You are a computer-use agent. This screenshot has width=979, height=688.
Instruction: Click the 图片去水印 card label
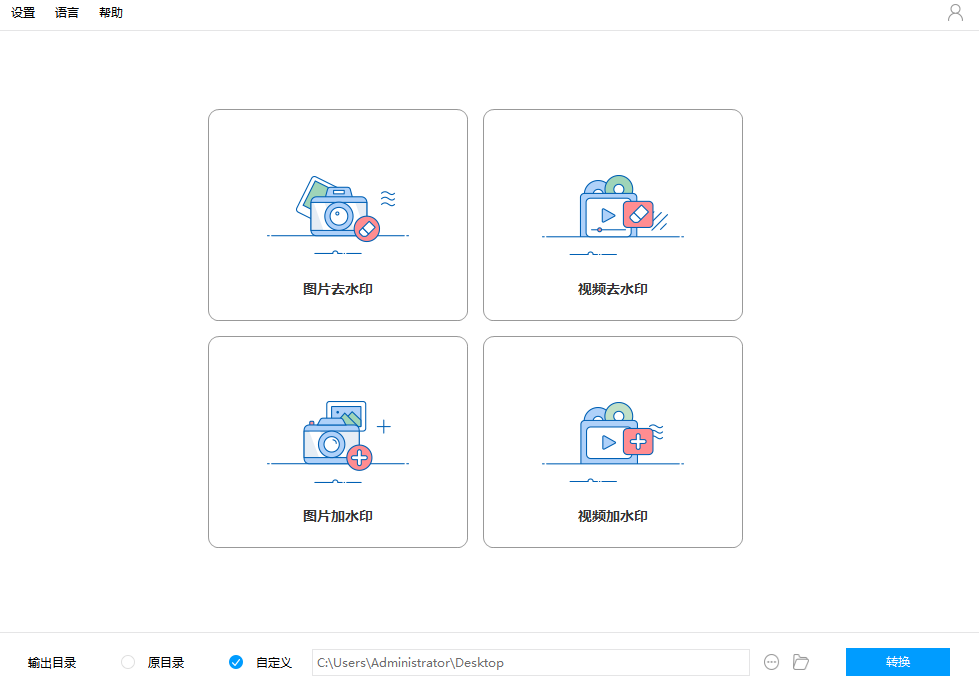(338, 290)
